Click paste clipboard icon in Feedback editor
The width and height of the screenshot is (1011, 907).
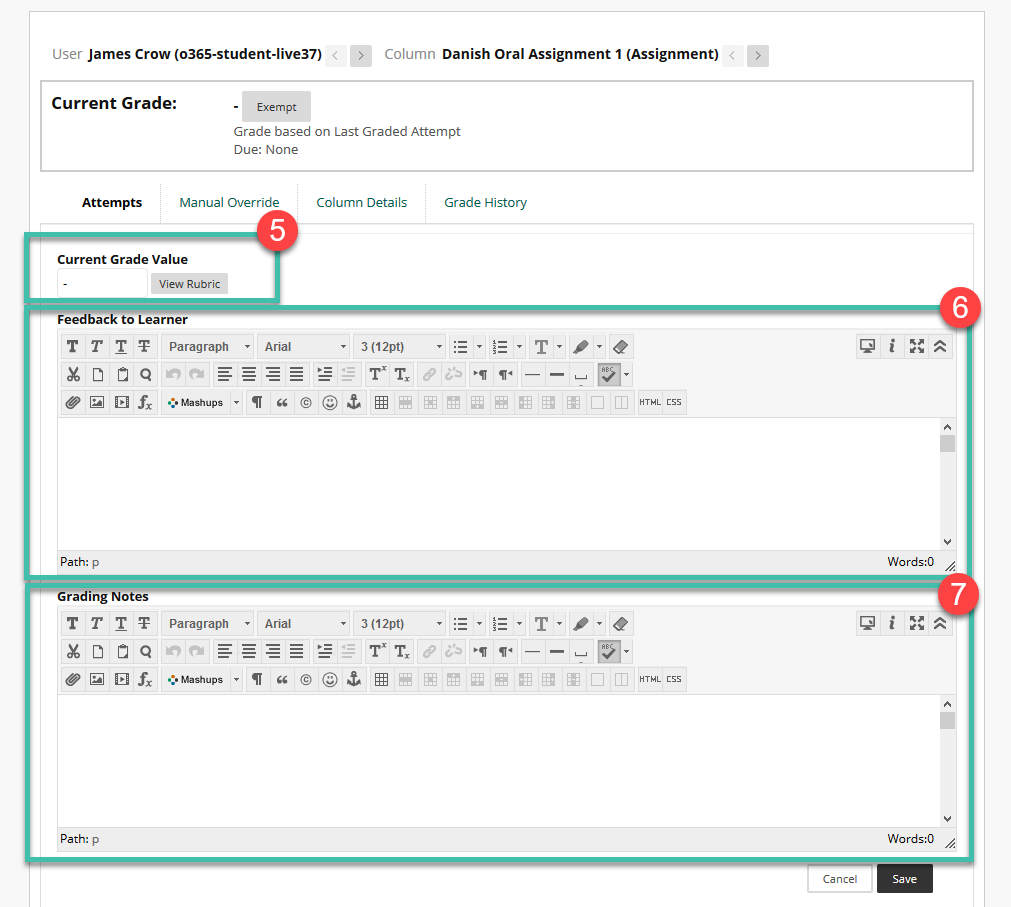(122, 375)
